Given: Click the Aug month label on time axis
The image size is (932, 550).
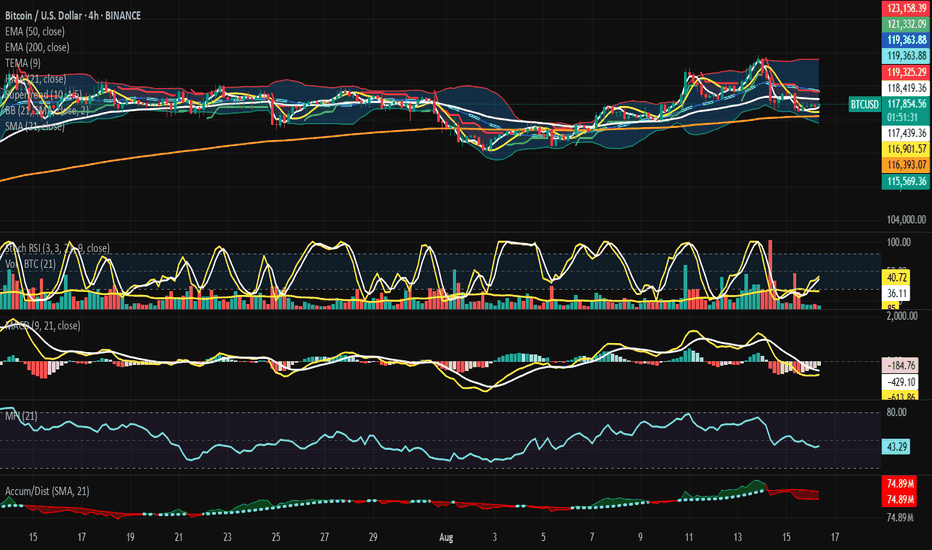Looking at the screenshot, I should pyautogui.click(x=446, y=537).
